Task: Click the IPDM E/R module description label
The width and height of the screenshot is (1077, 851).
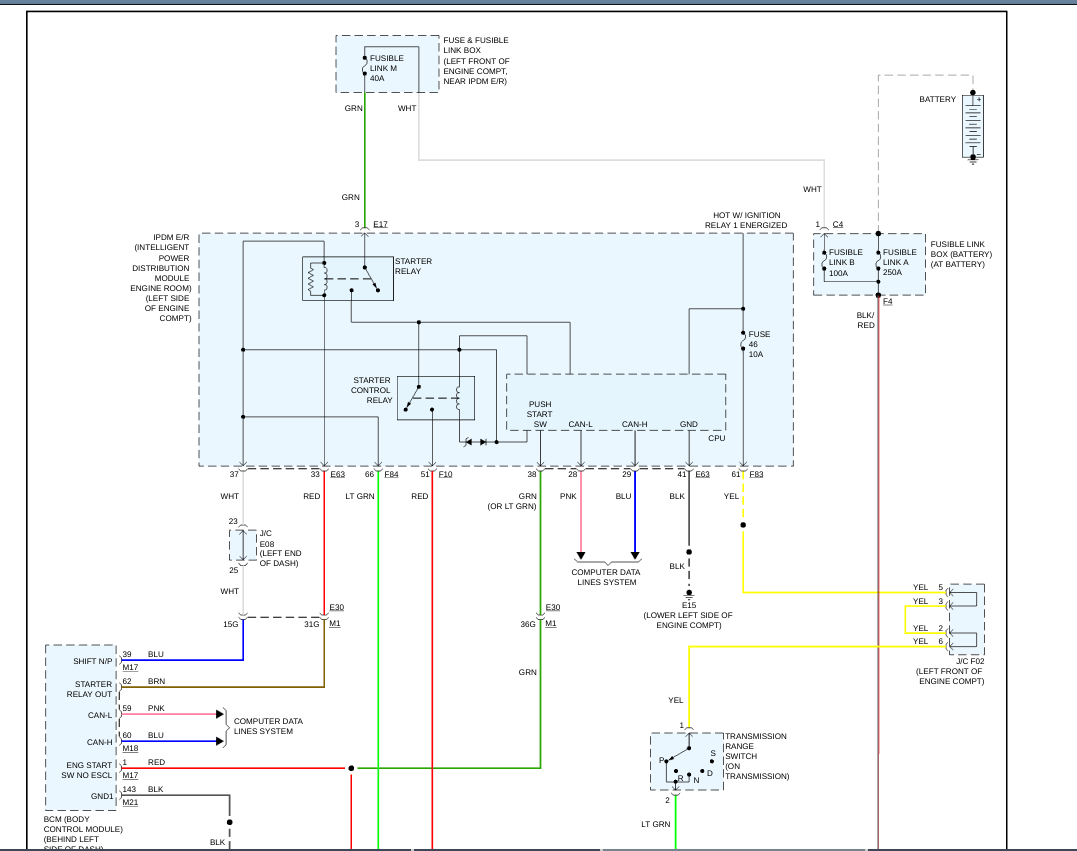Action: pos(162,278)
